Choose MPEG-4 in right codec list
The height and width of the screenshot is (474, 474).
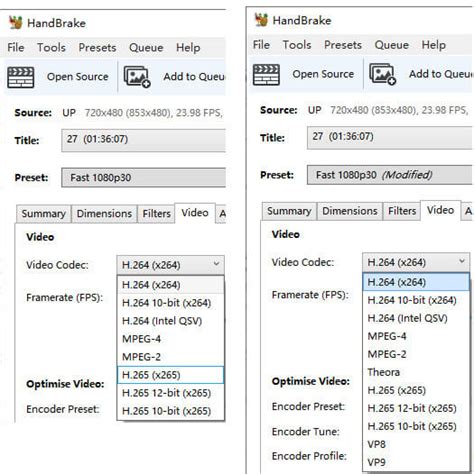416,336
